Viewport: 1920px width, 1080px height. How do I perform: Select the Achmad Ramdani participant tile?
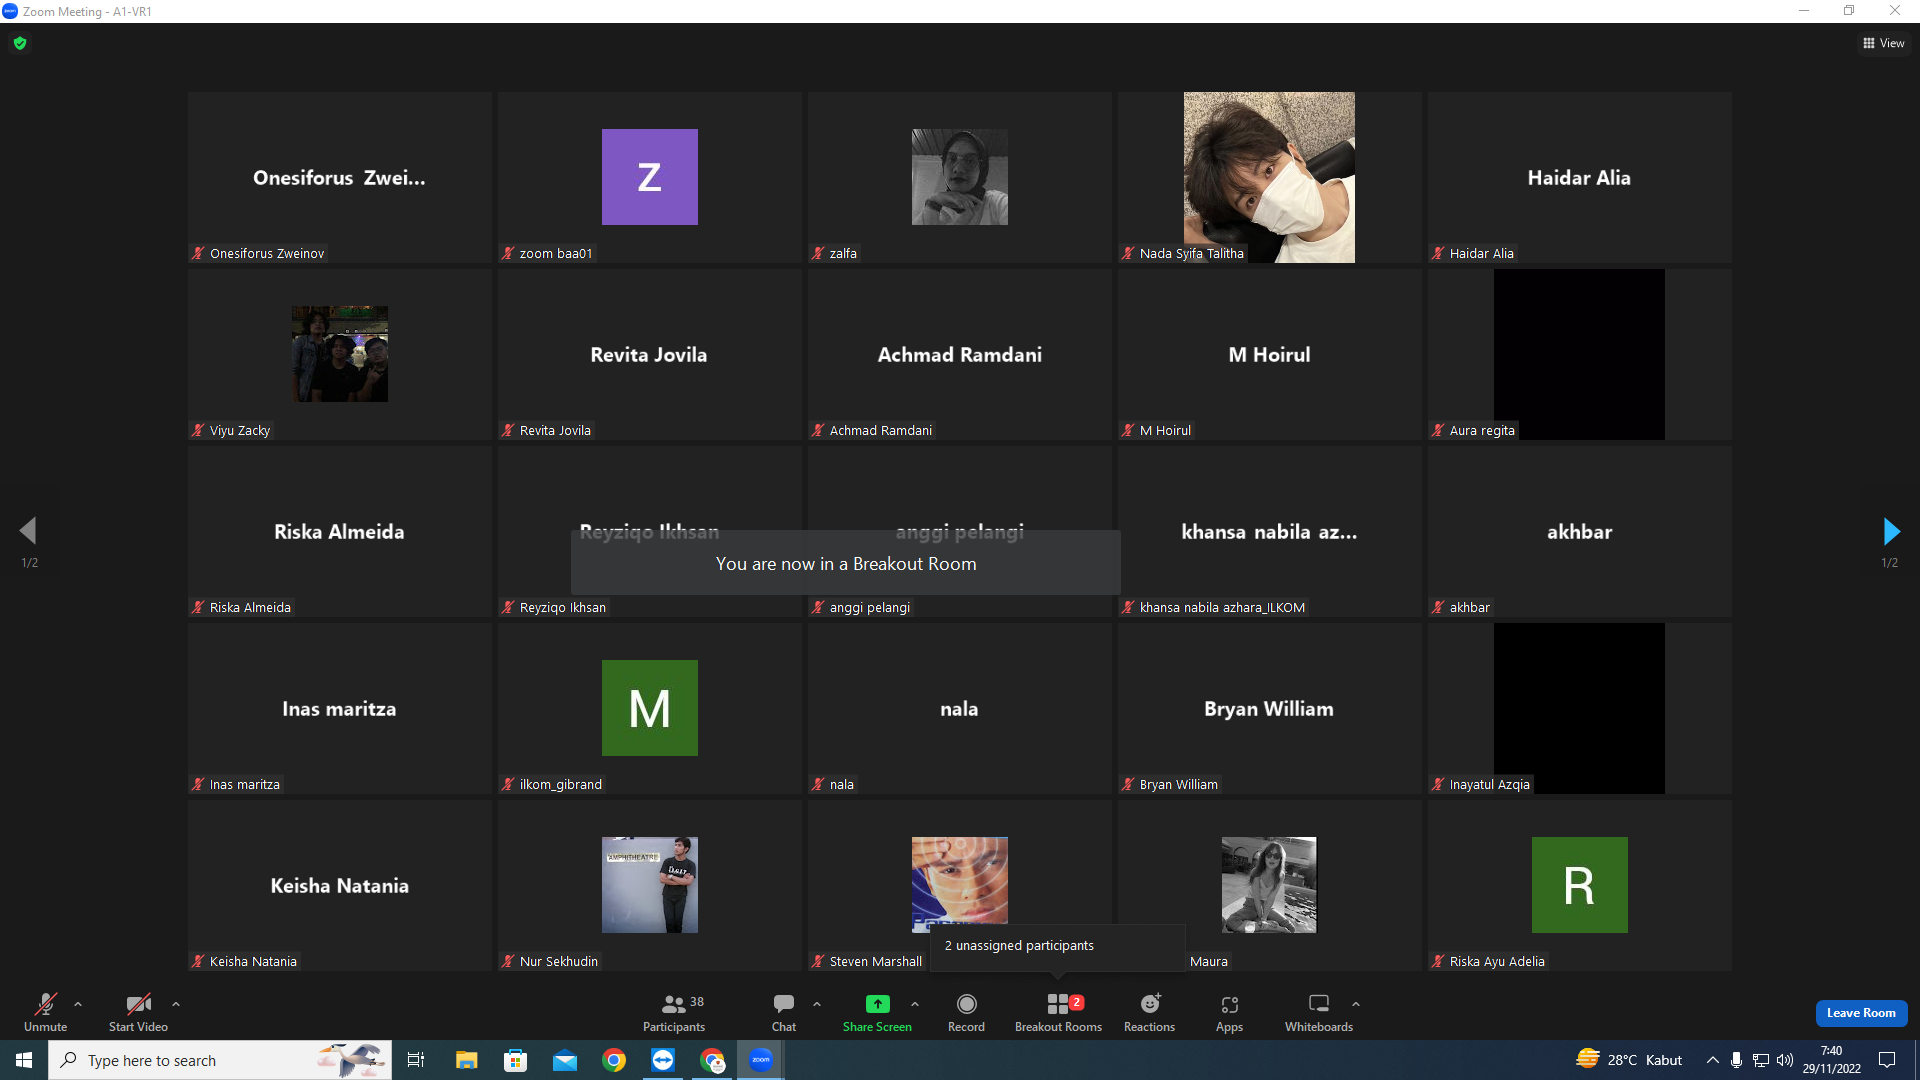[960, 355]
